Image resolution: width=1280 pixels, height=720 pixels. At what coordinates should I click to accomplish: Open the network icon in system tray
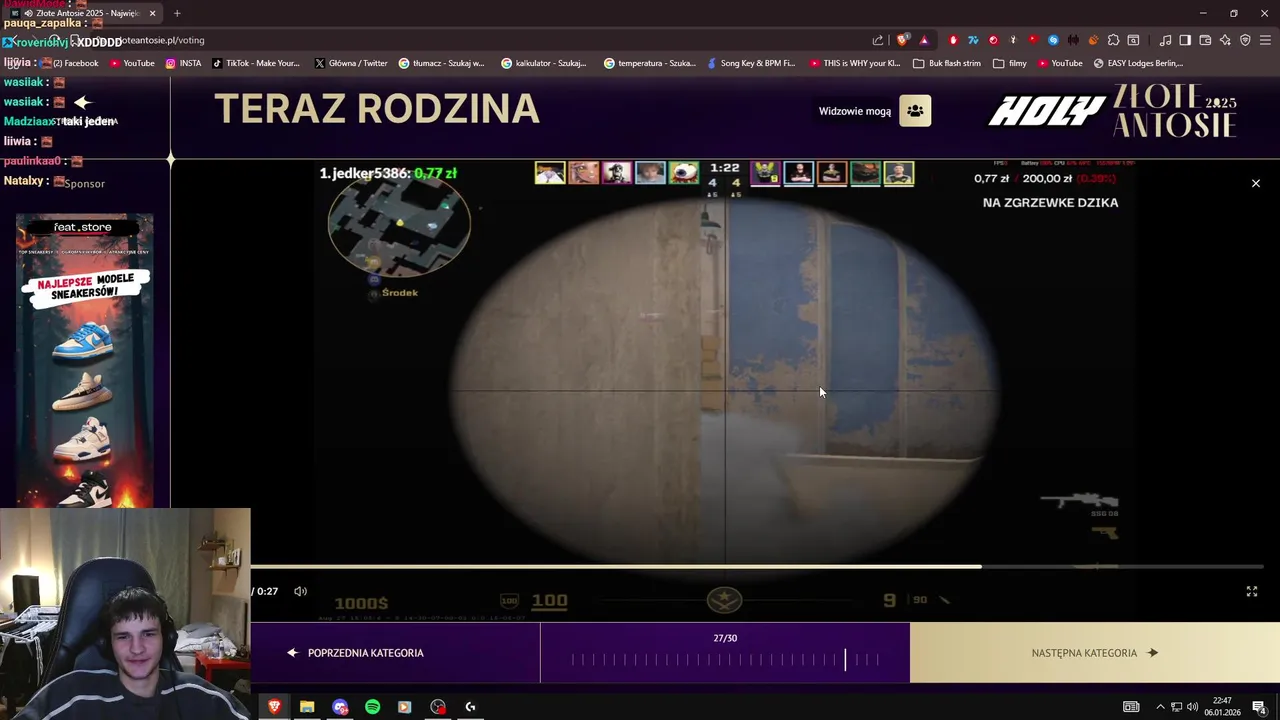[x=1176, y=707]
